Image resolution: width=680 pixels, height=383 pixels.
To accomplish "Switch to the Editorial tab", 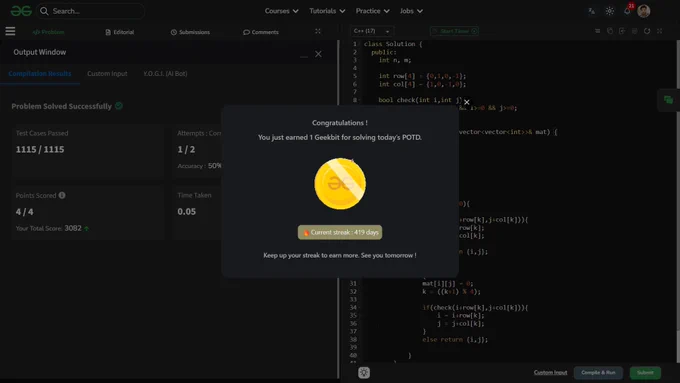I will (x=120, y=32).
